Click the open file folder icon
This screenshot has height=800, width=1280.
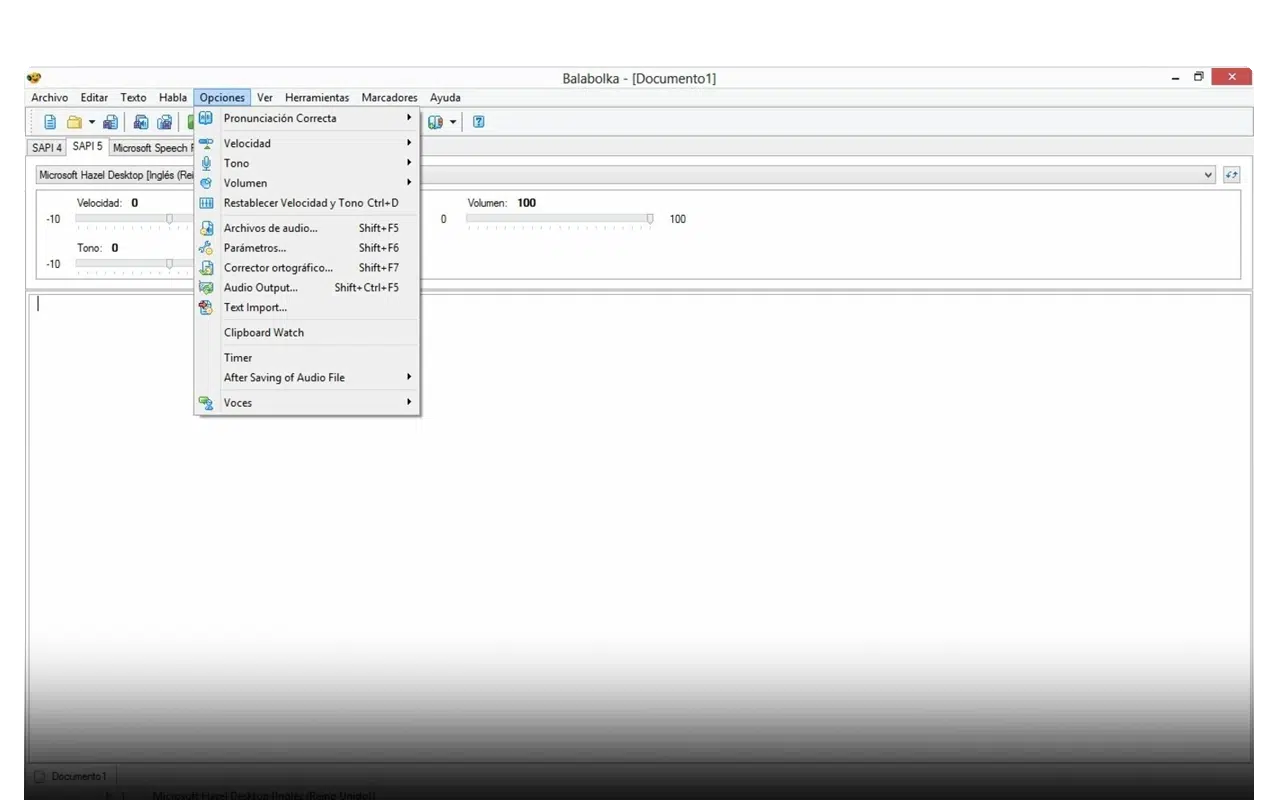click(x=74, y=122)
